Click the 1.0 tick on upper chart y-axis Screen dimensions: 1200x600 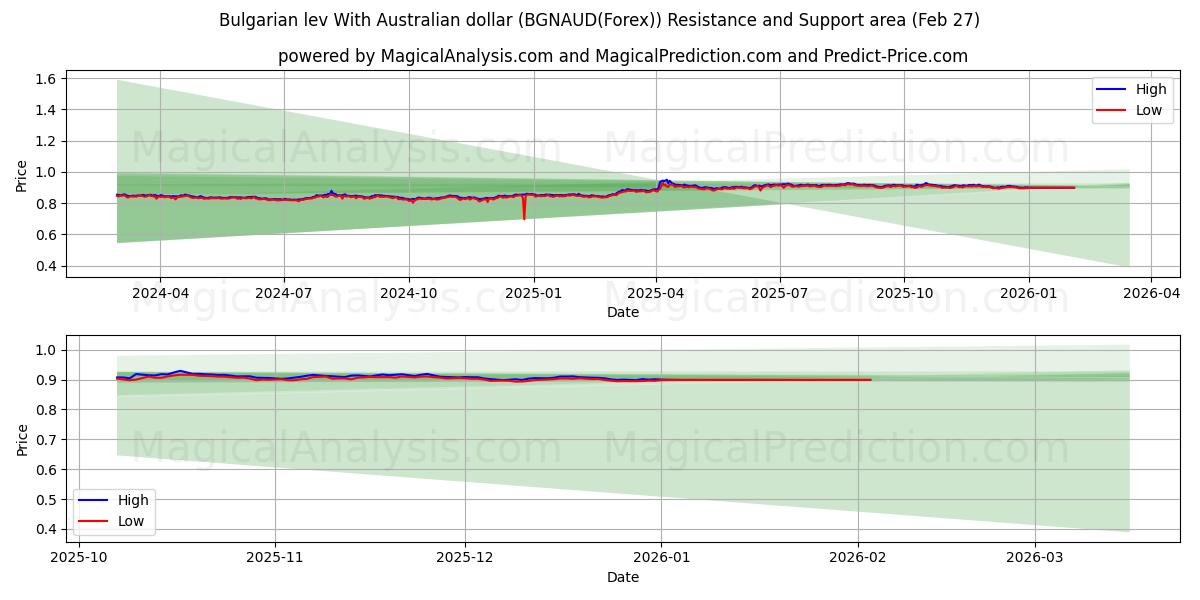pyautogui.click(x=47, y=172)
